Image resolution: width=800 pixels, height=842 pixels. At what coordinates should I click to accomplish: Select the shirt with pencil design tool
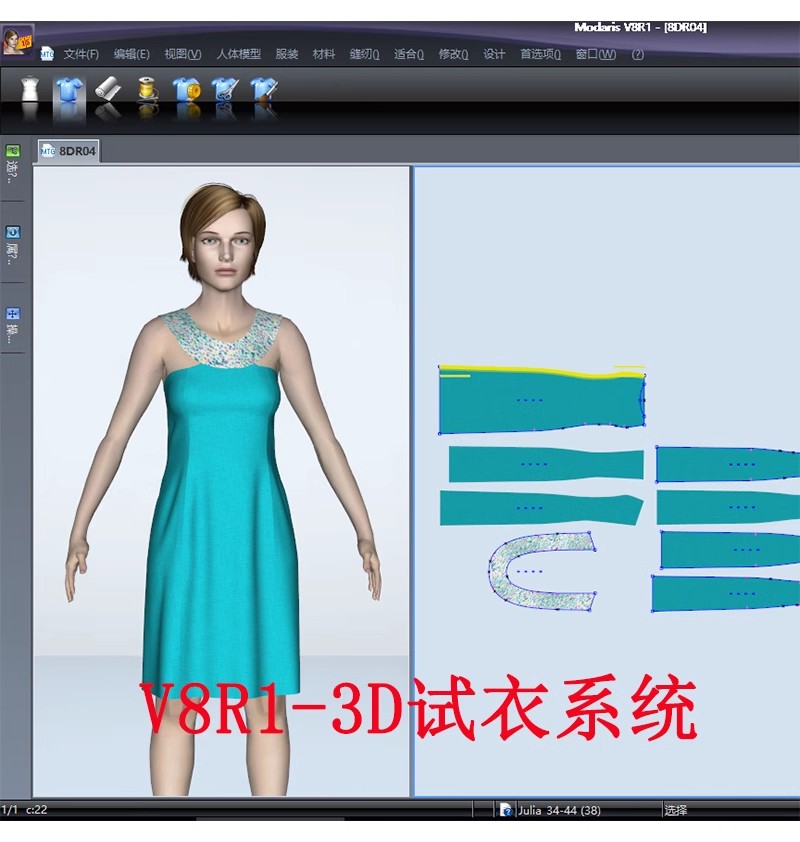[264, 89]
